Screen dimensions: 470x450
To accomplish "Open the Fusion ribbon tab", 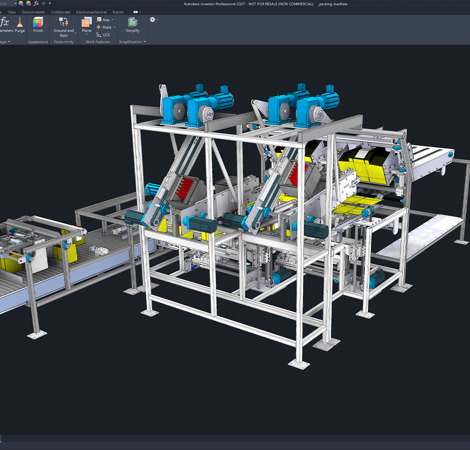I will click(118, 12).
